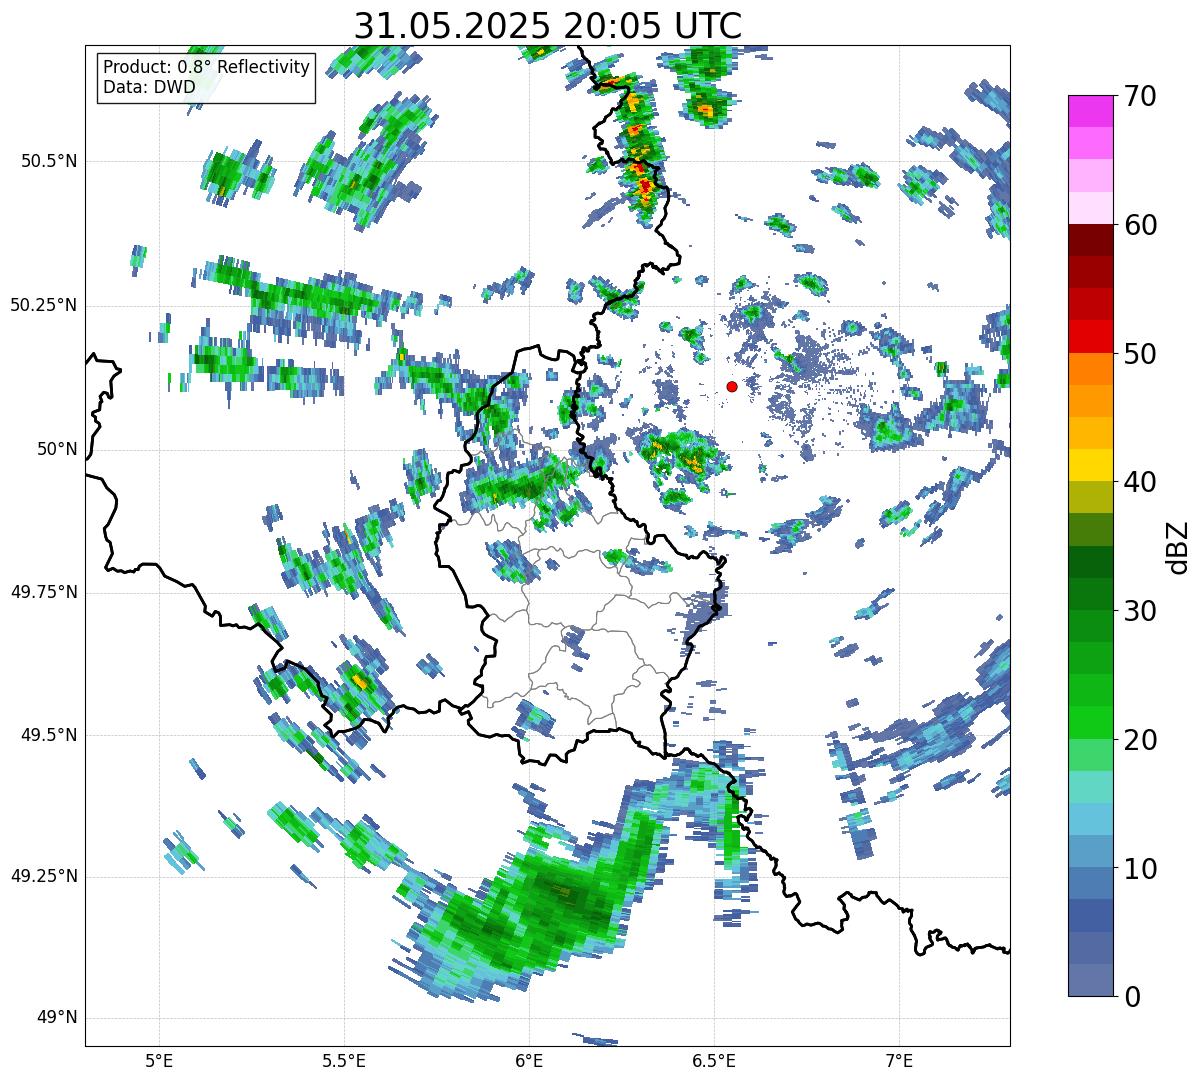Click the 49.25°N latitude label
The image size is (1202, 1081).
pos(44,876)
